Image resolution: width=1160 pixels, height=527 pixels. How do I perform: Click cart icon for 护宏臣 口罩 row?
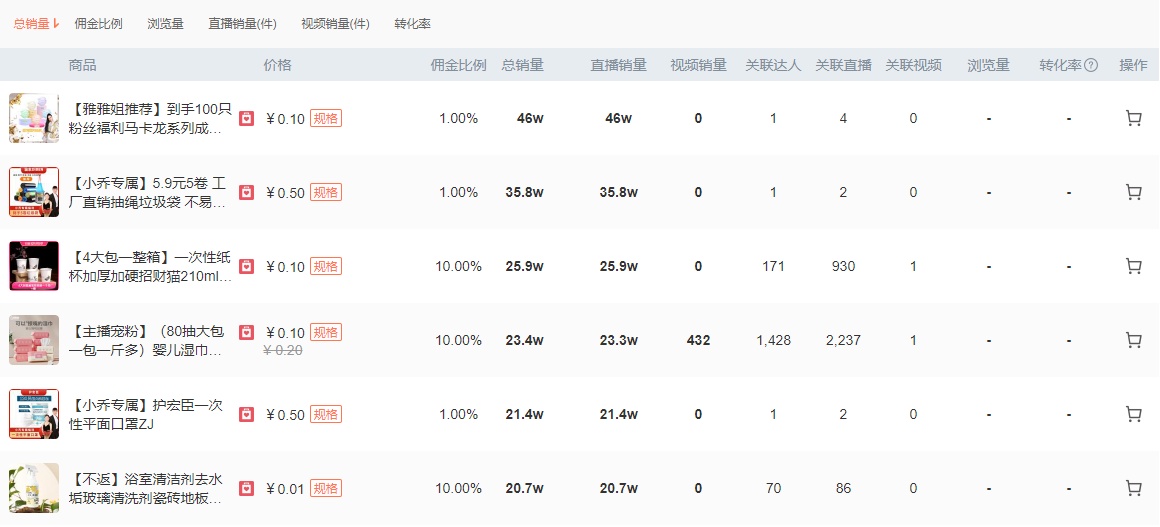coord(1133,414)
